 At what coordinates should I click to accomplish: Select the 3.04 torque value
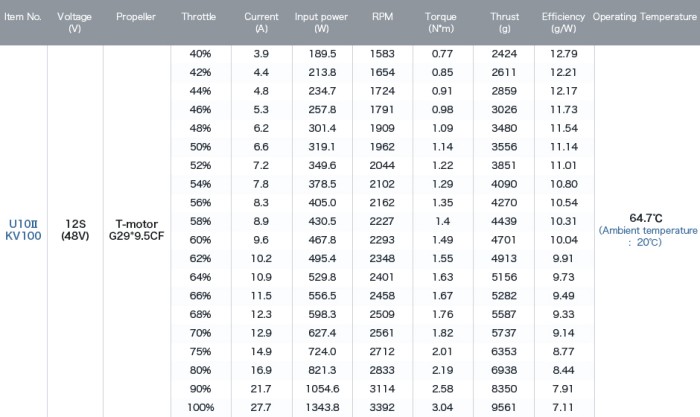click(x=442, y=407)
